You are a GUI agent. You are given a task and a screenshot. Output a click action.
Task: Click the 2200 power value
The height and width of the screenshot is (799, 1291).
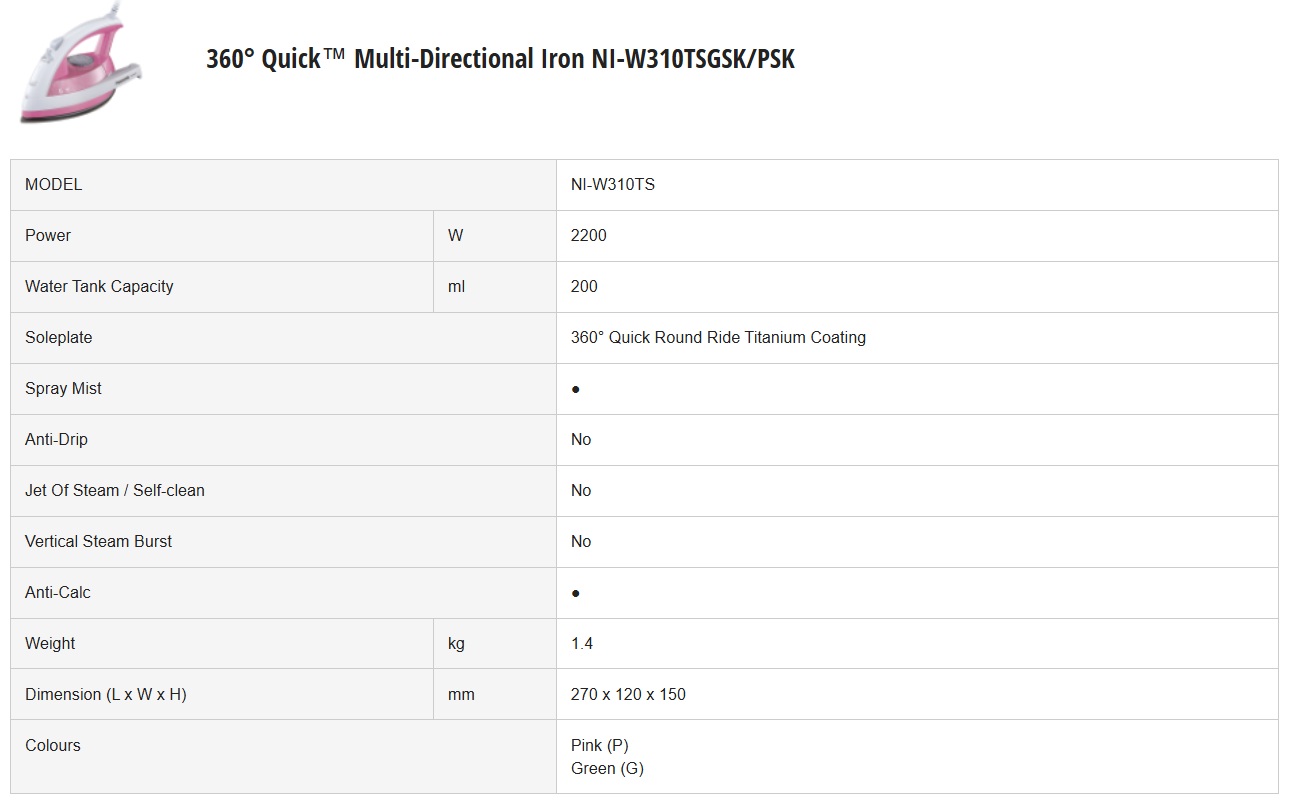tap(589, 236)
